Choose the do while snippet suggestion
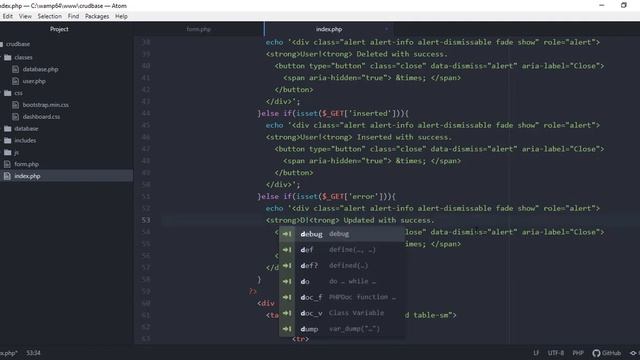This screenshot has height=360, width=640. [x=342, y=282]
